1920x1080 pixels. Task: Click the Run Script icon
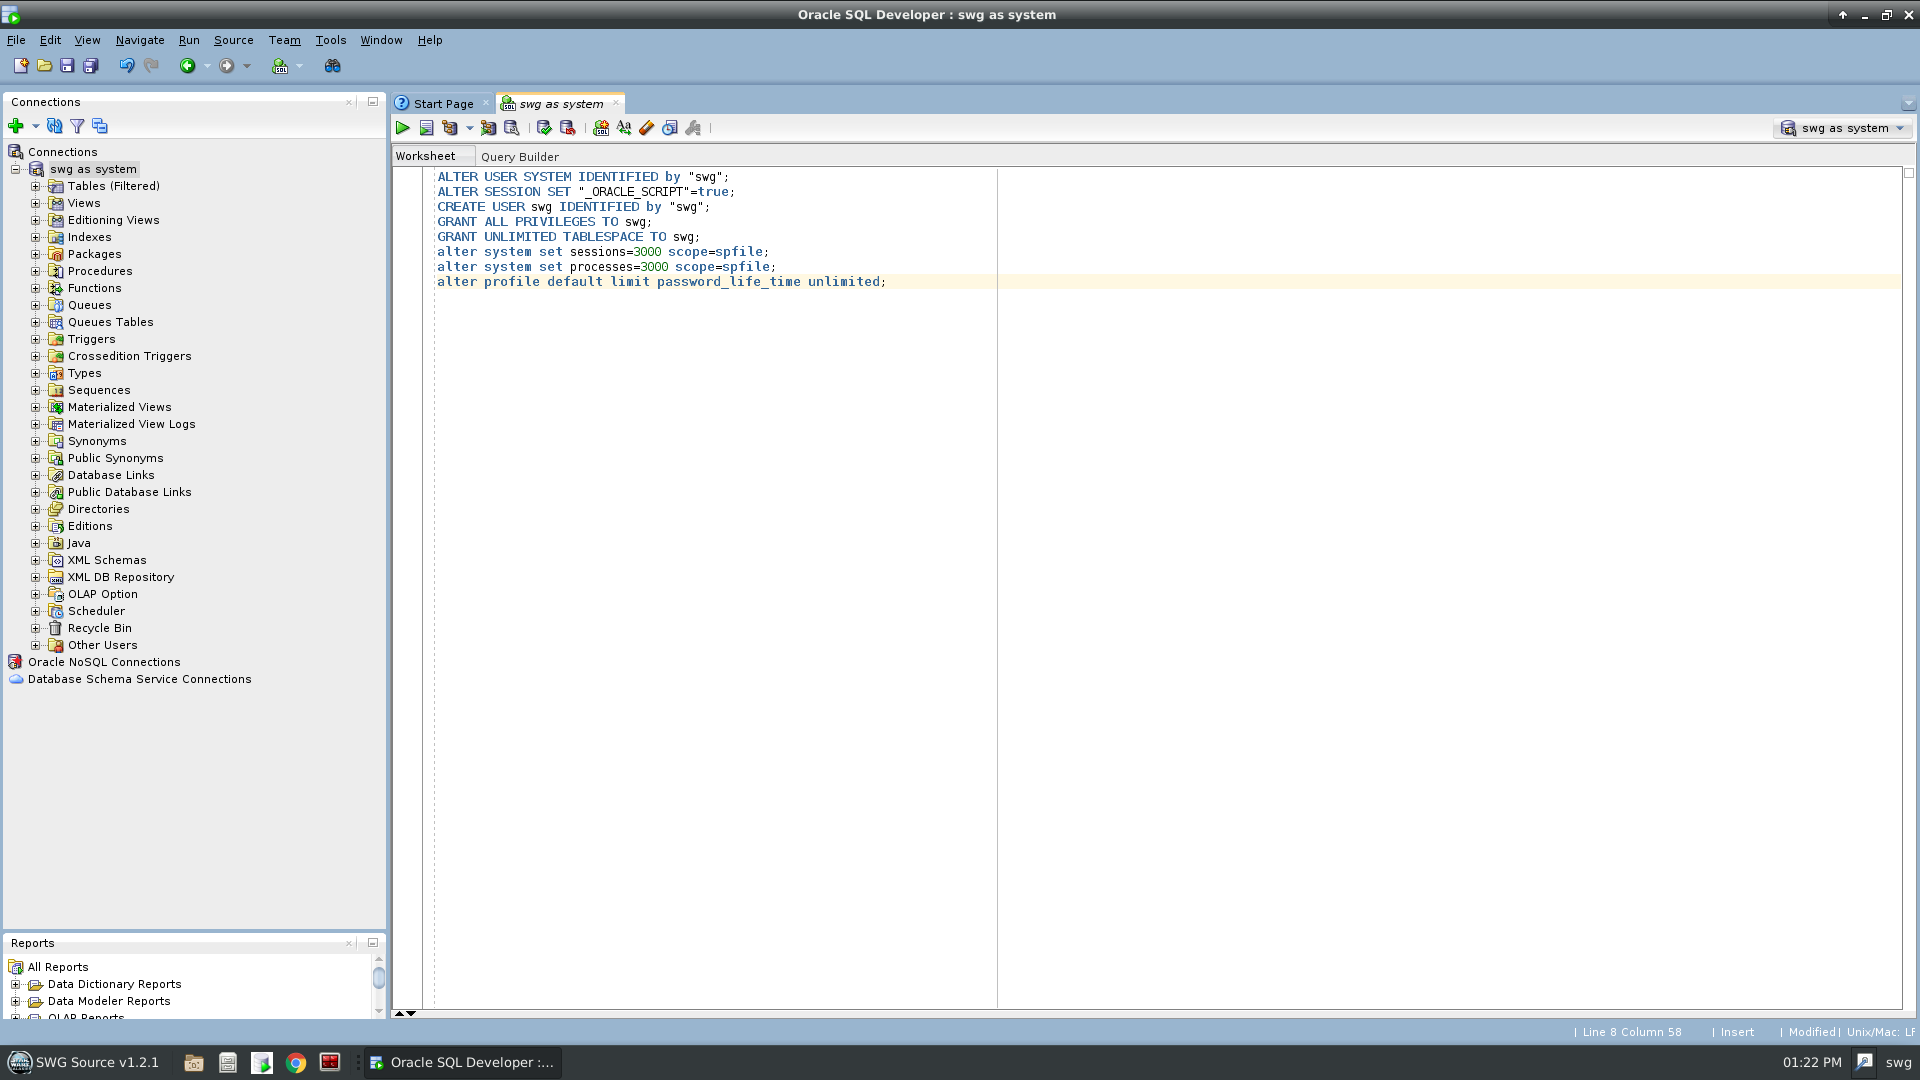(x=426, y=128)
